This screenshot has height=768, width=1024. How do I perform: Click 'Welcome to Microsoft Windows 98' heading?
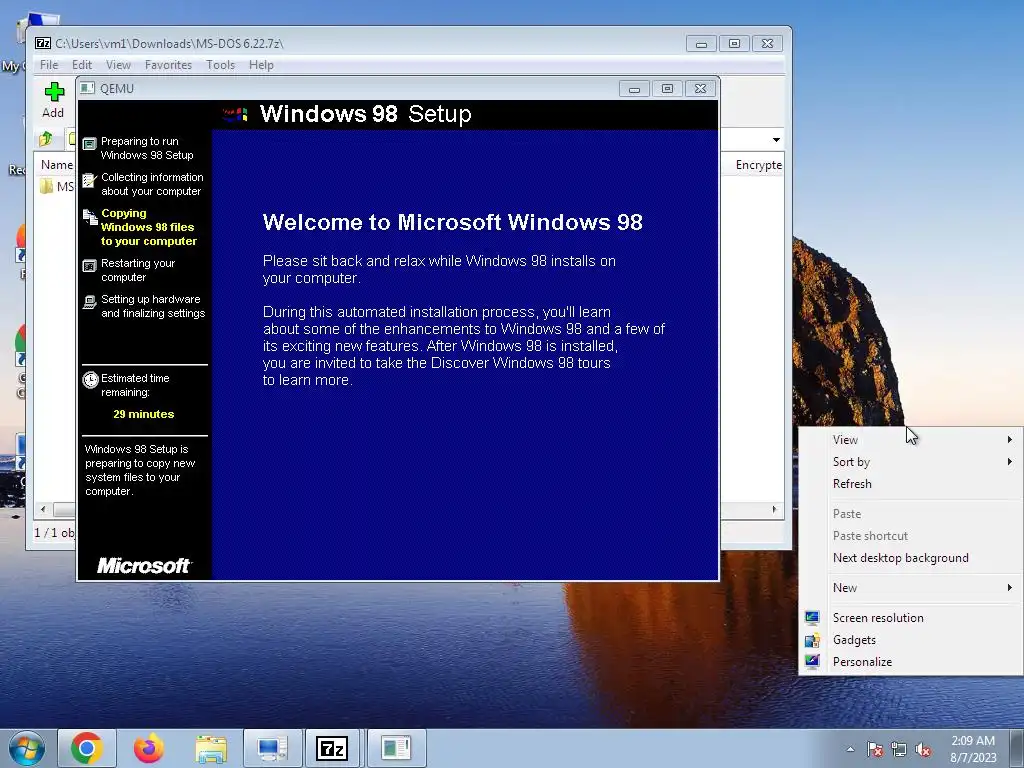453,222
